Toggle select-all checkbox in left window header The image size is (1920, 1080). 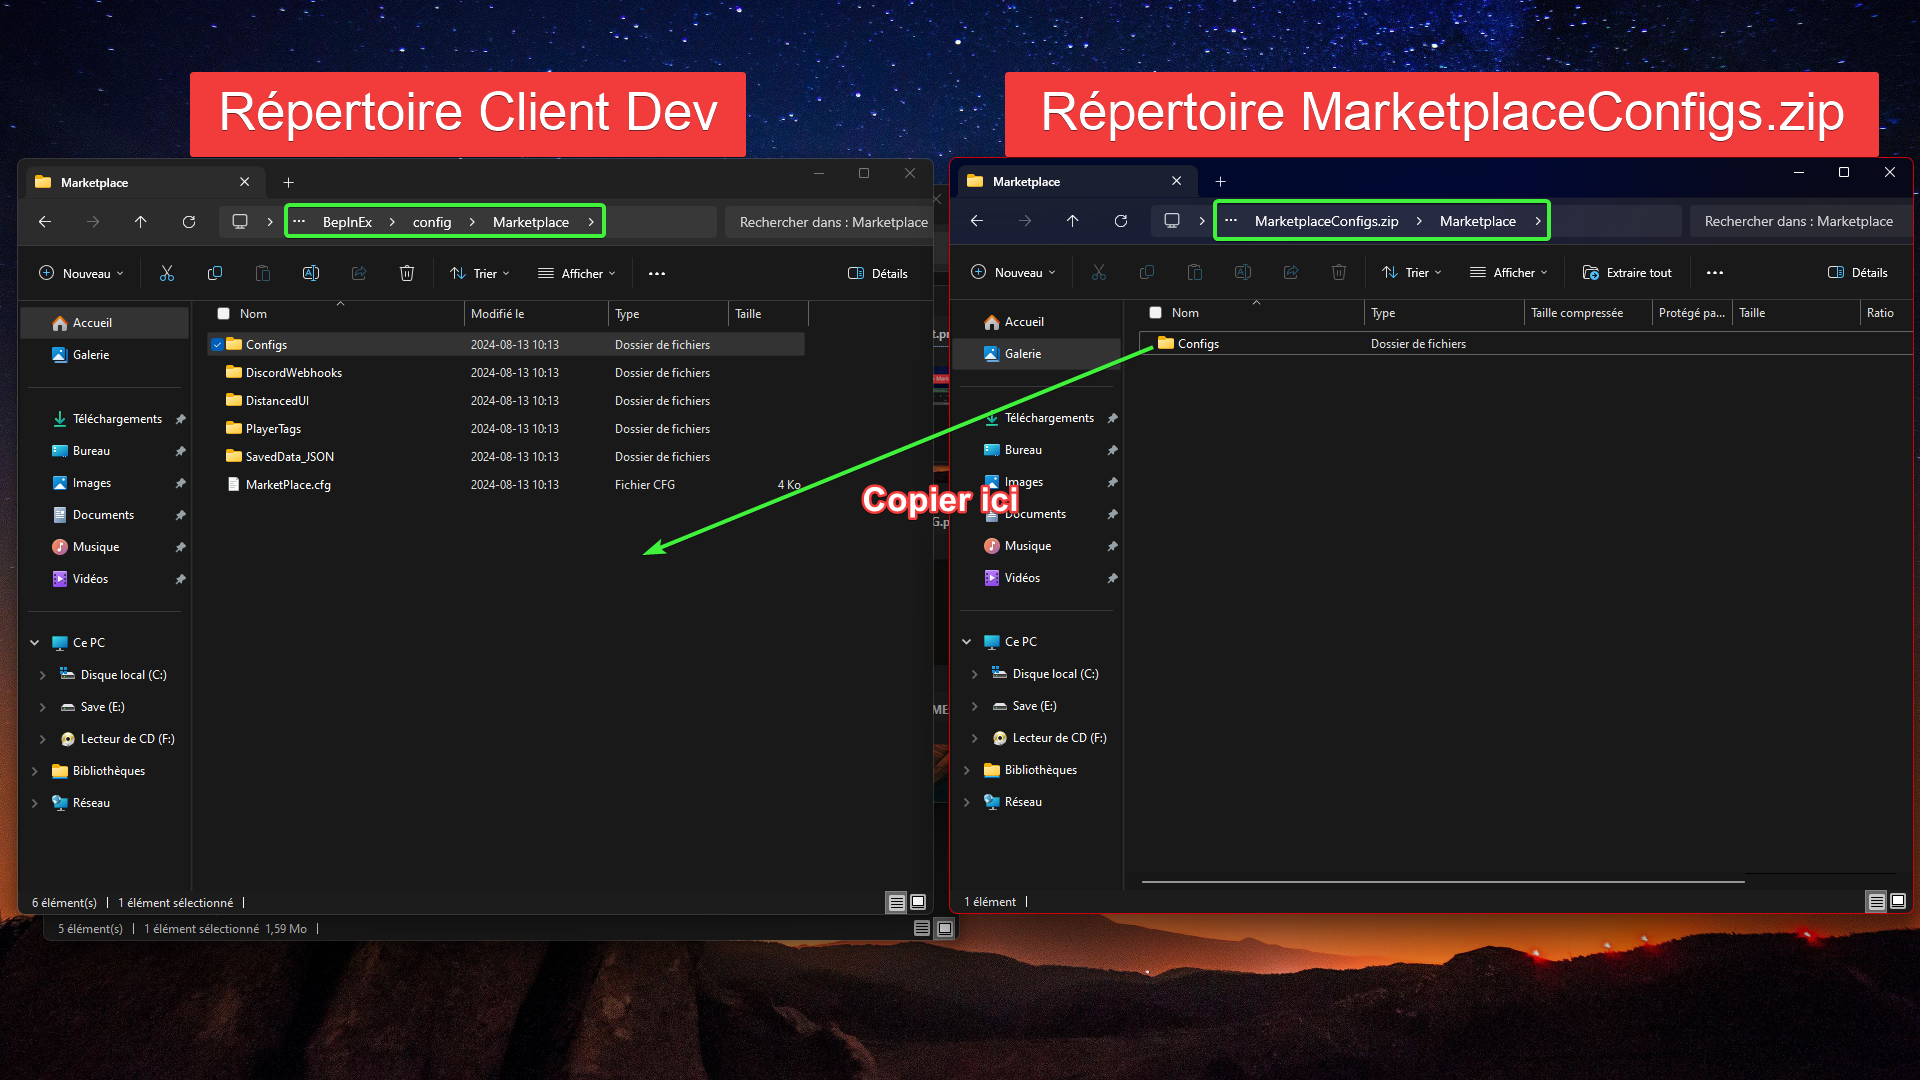point(224,314)
